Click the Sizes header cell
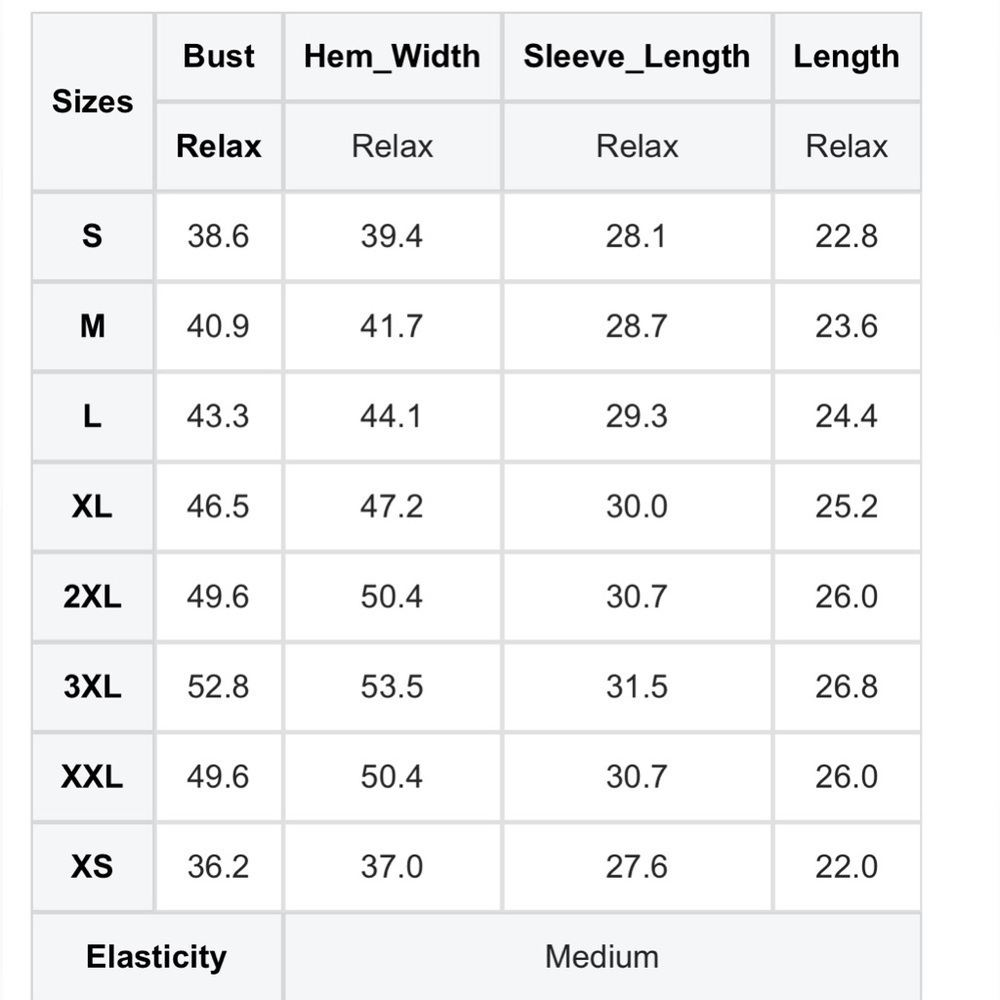This screenshot has width=1000, height=1000. (92, 101)
